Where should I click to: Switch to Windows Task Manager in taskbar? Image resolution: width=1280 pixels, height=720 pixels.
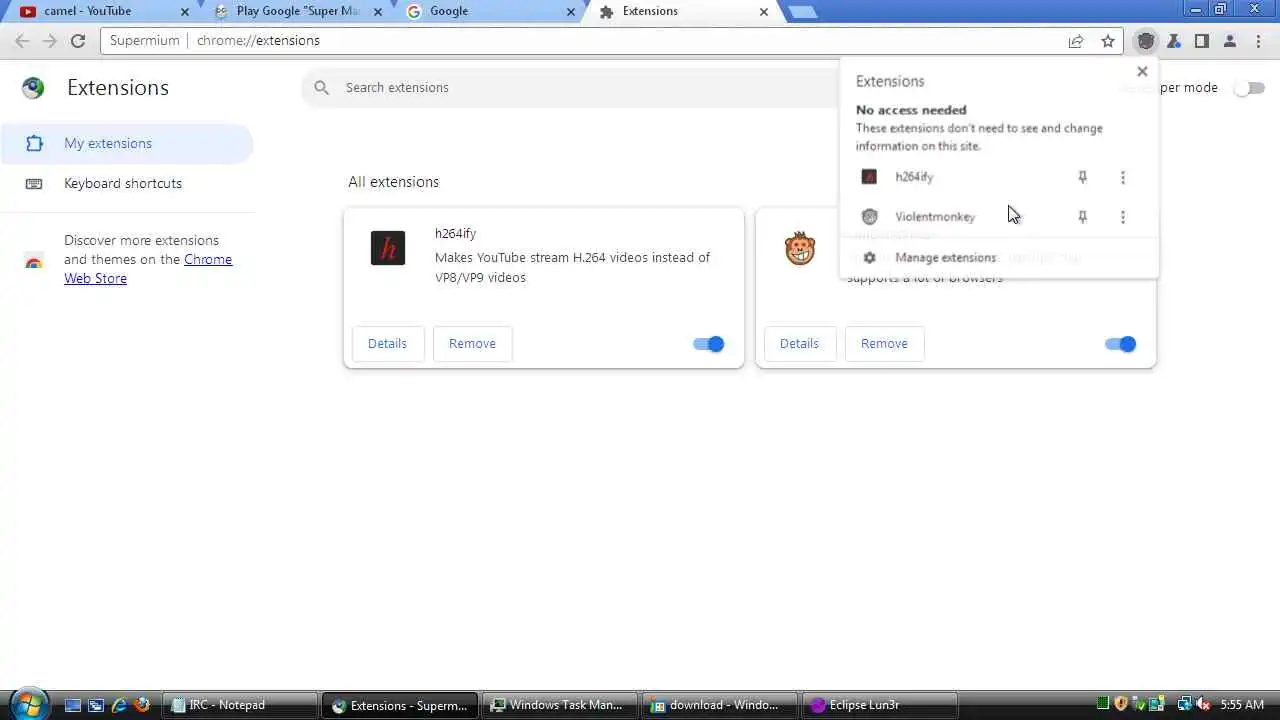560,705
